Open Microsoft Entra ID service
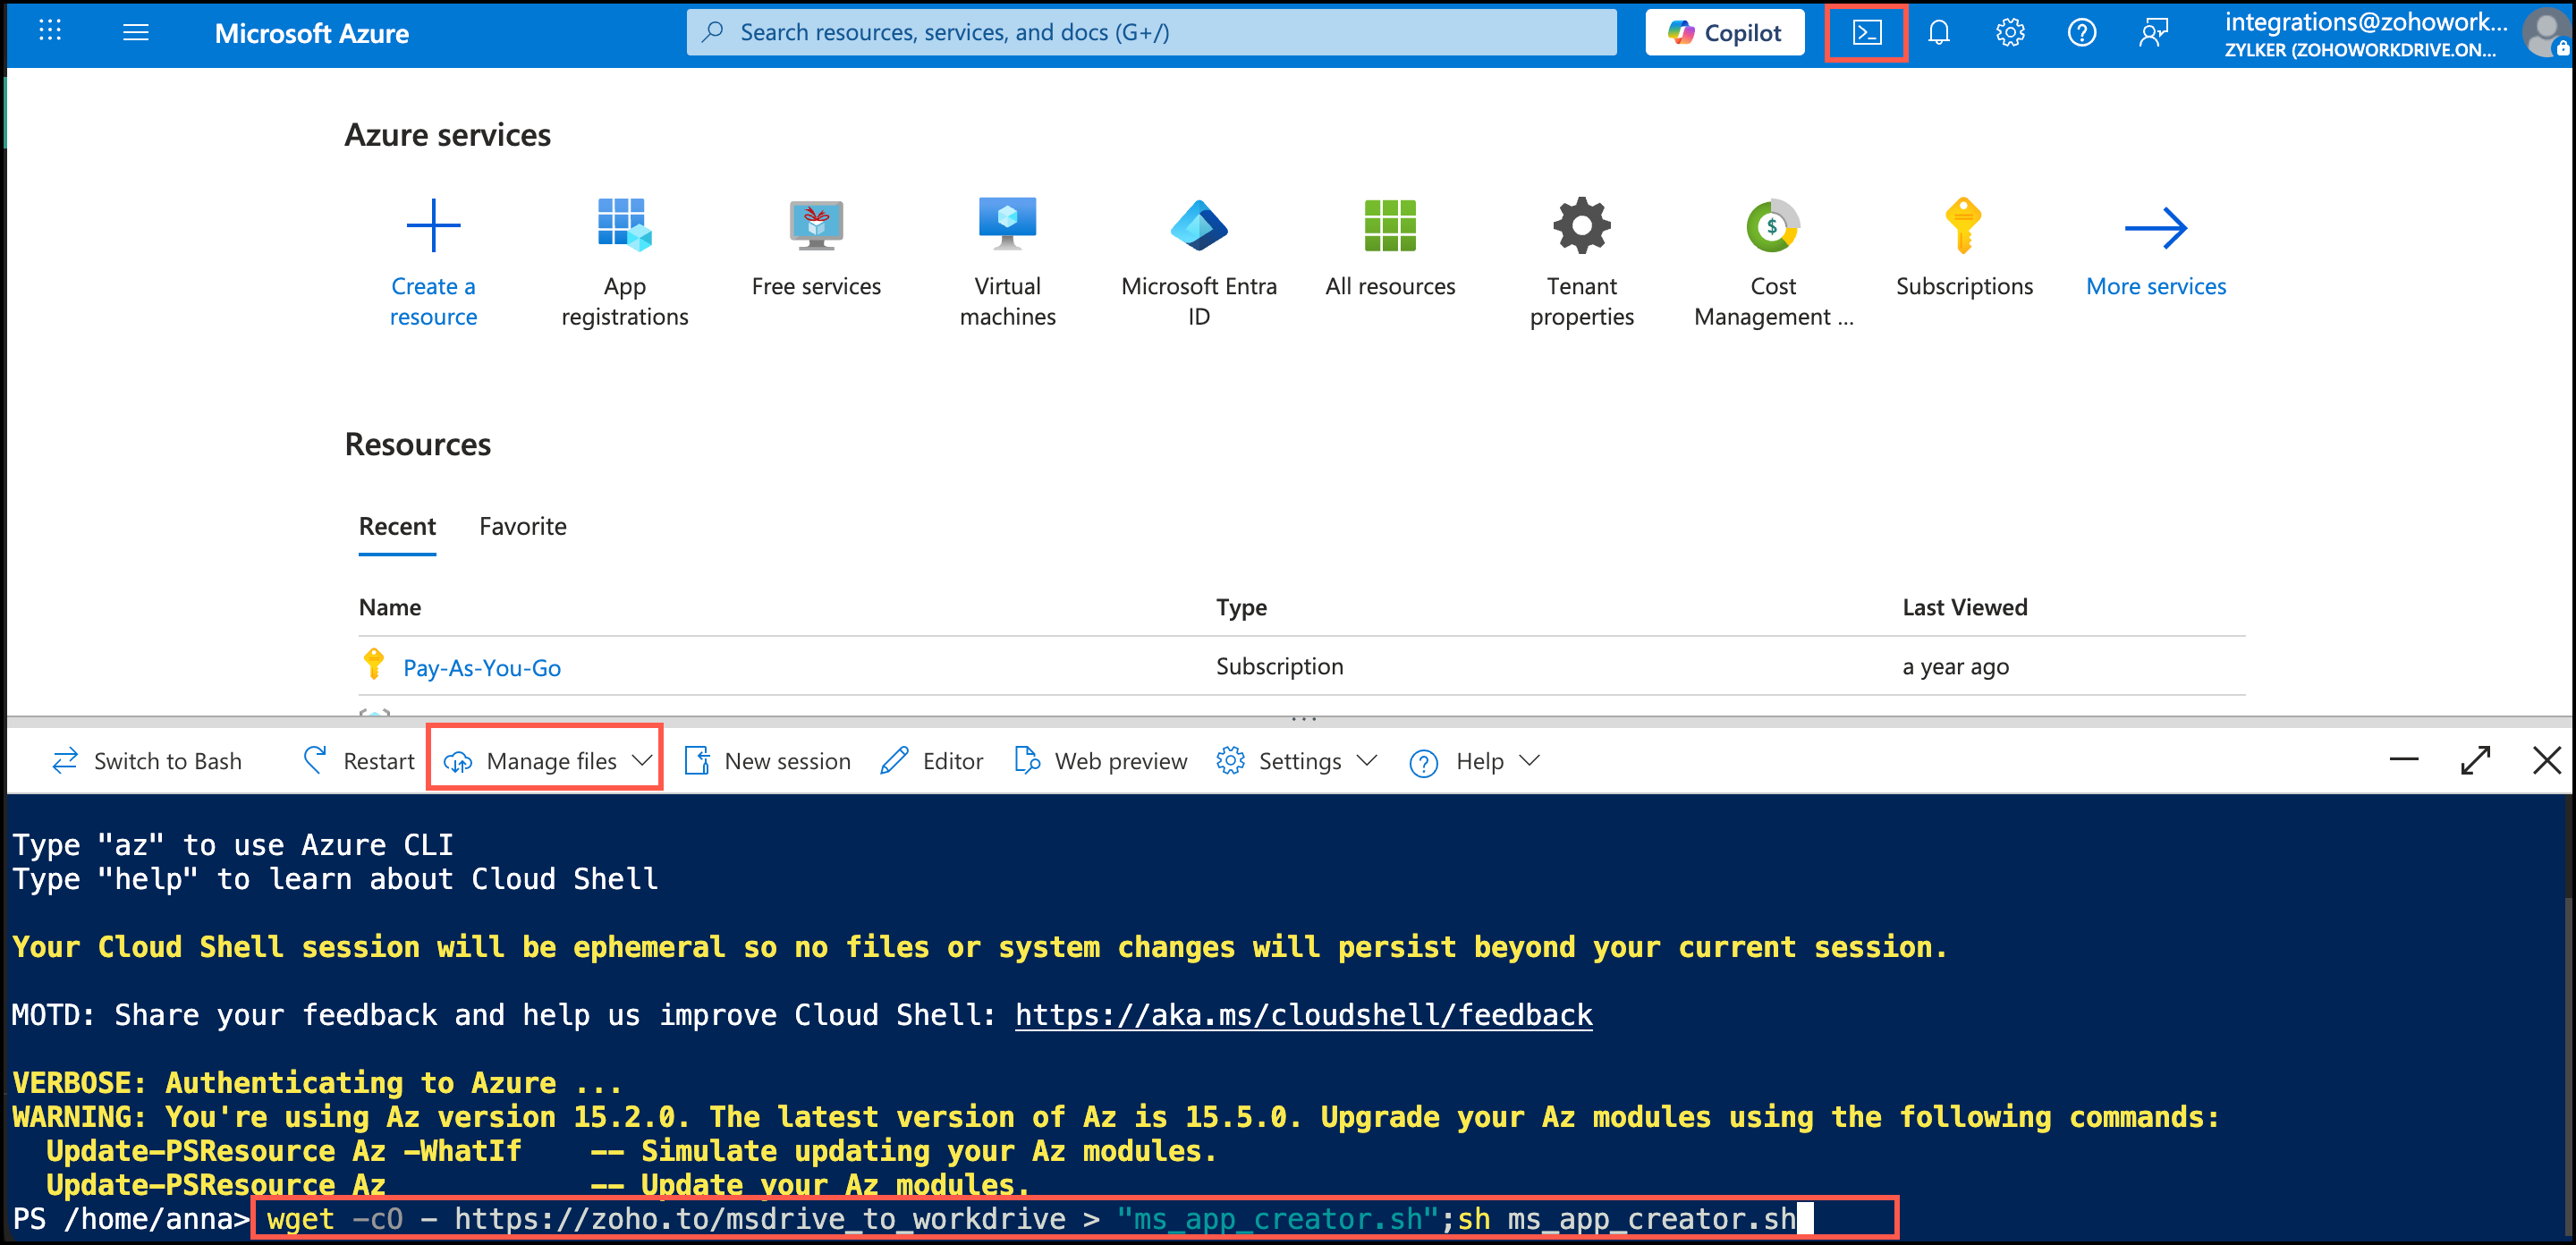 1198,224
